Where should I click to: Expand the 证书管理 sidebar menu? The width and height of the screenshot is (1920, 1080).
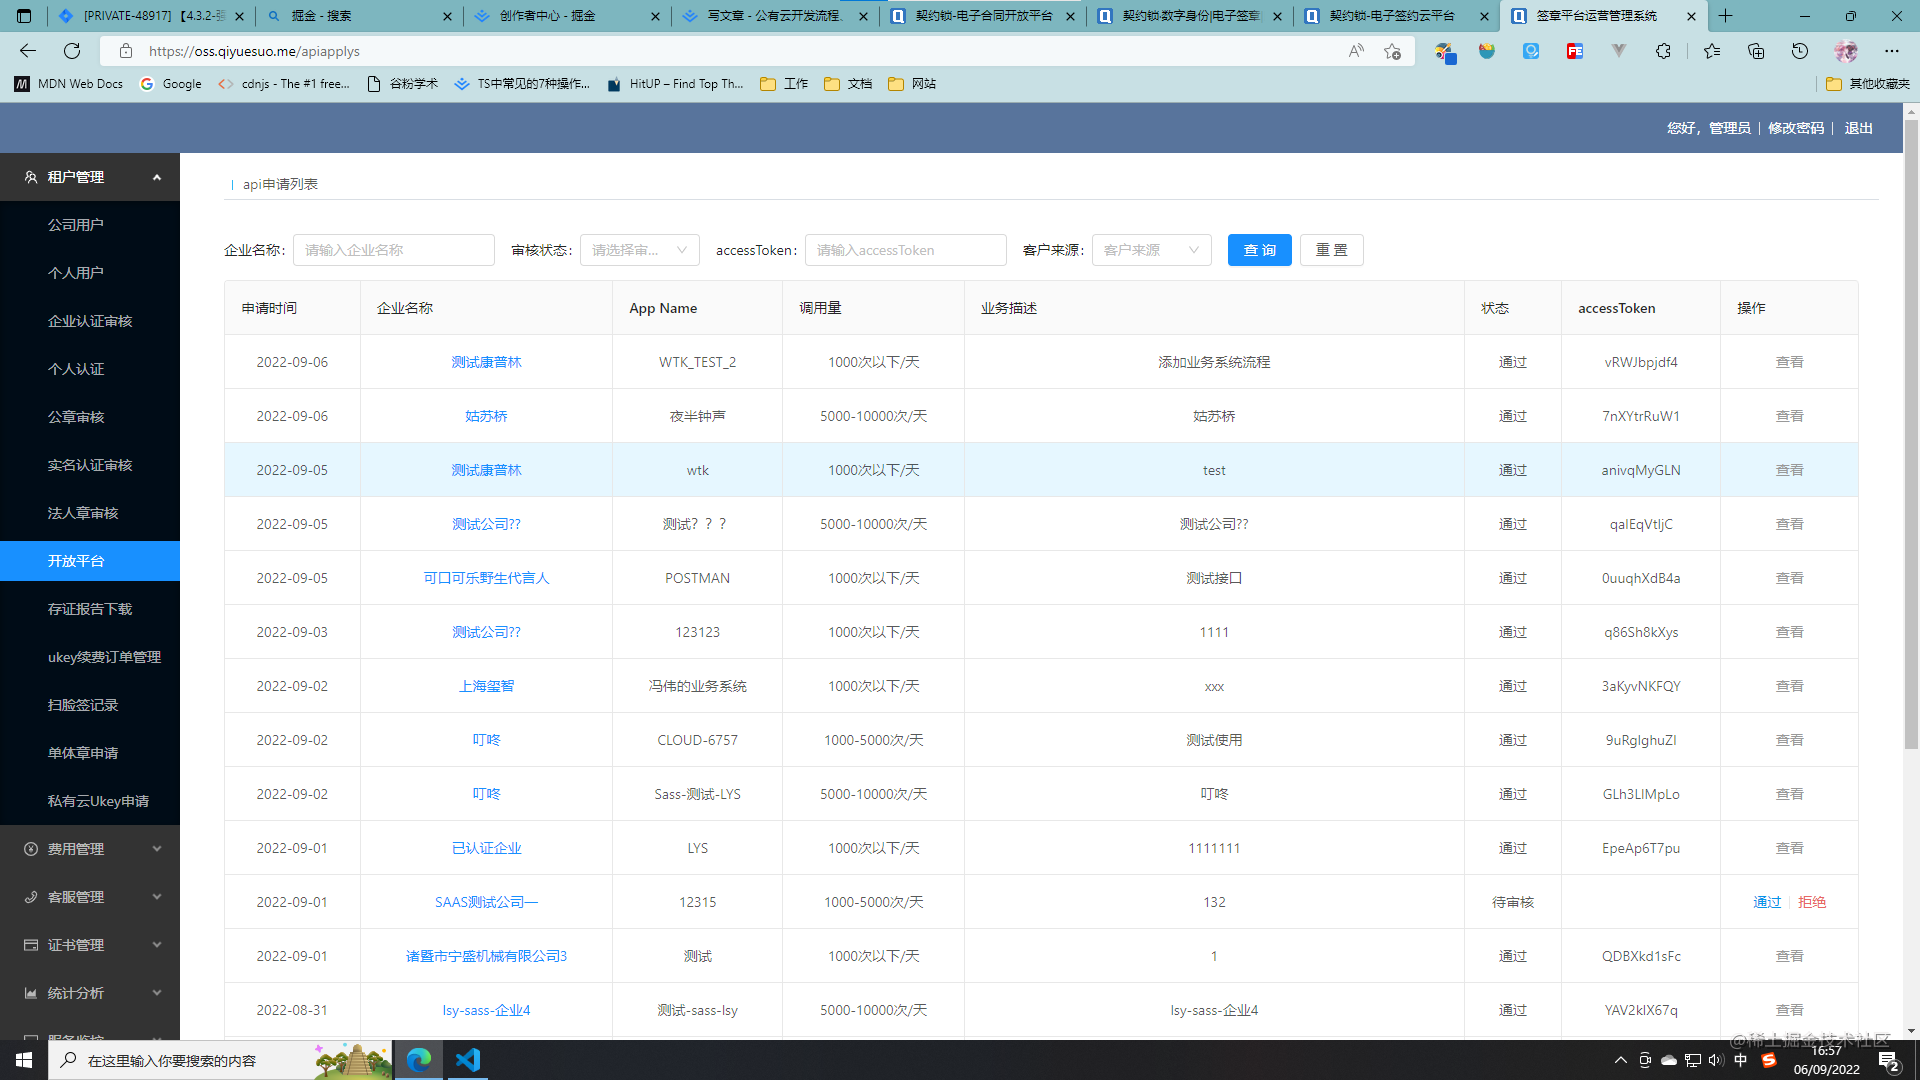(x=90, y=945)
